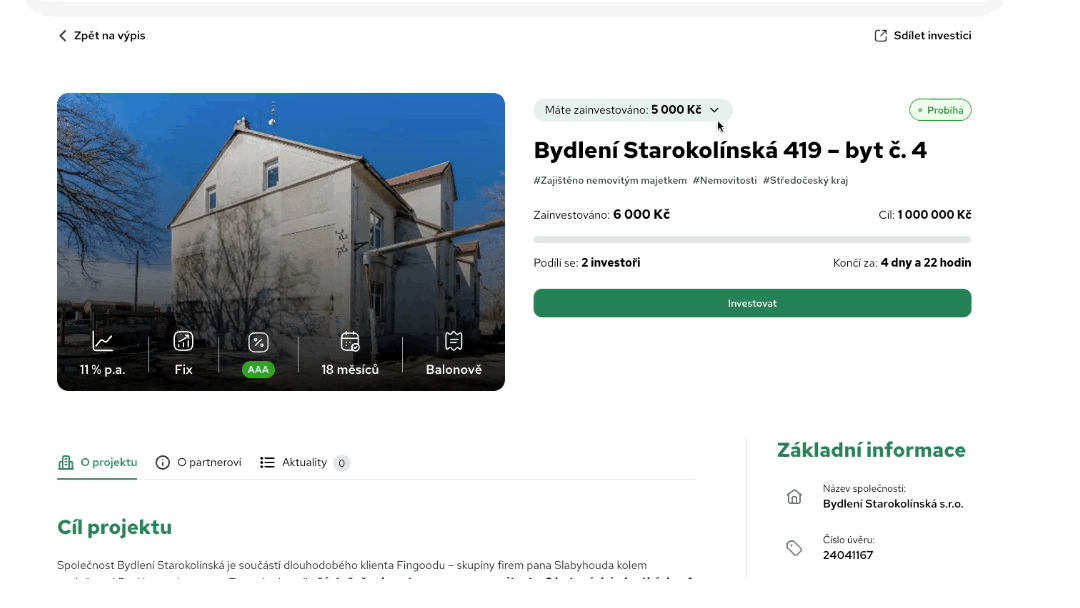Click the building photo thumbnail

(x=281, y=242)
